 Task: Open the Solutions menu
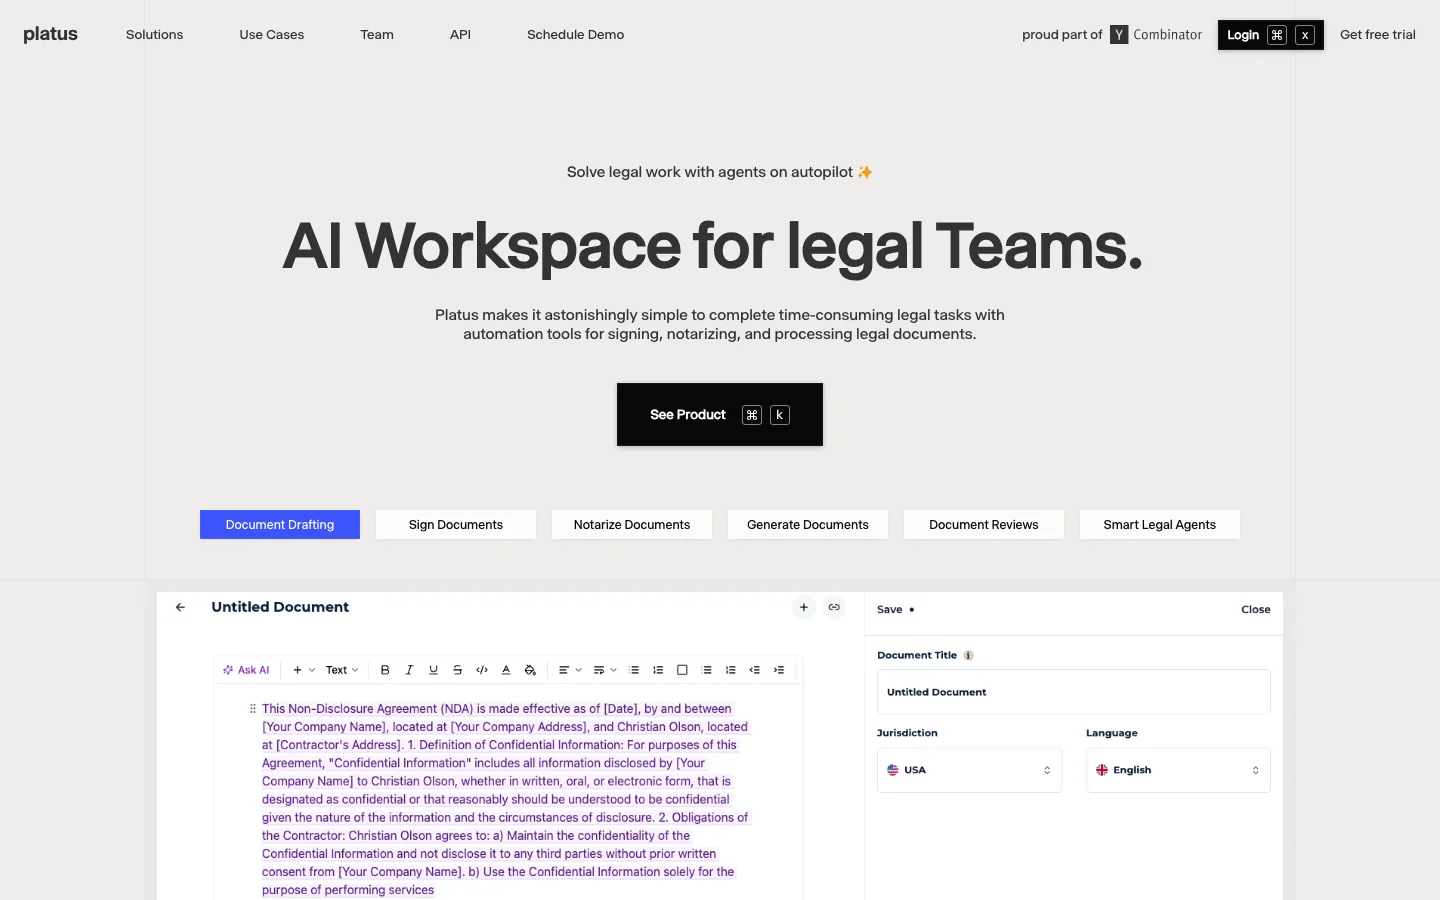pyautogui.click(x=155, y=35)
